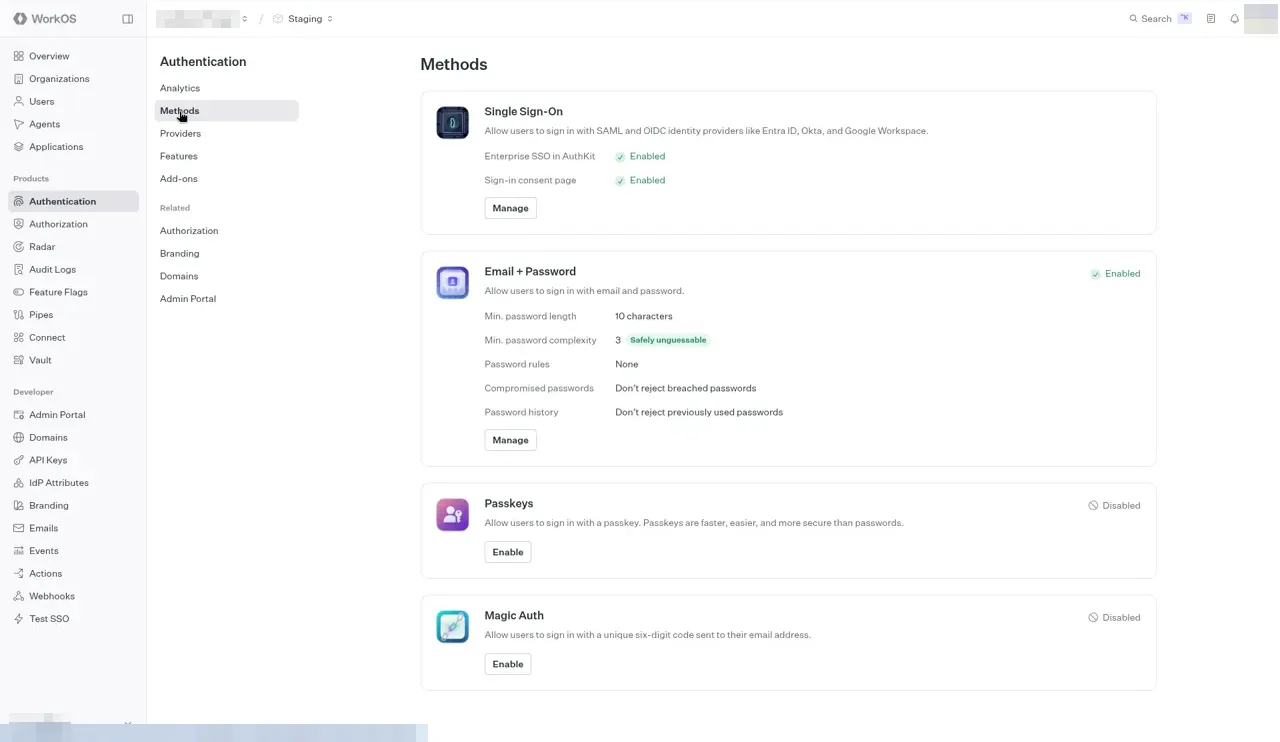Open the docs icon beside Search
Image resolution: width=1280 pixels, height=742 pixels.
(x=1210, y=19)
